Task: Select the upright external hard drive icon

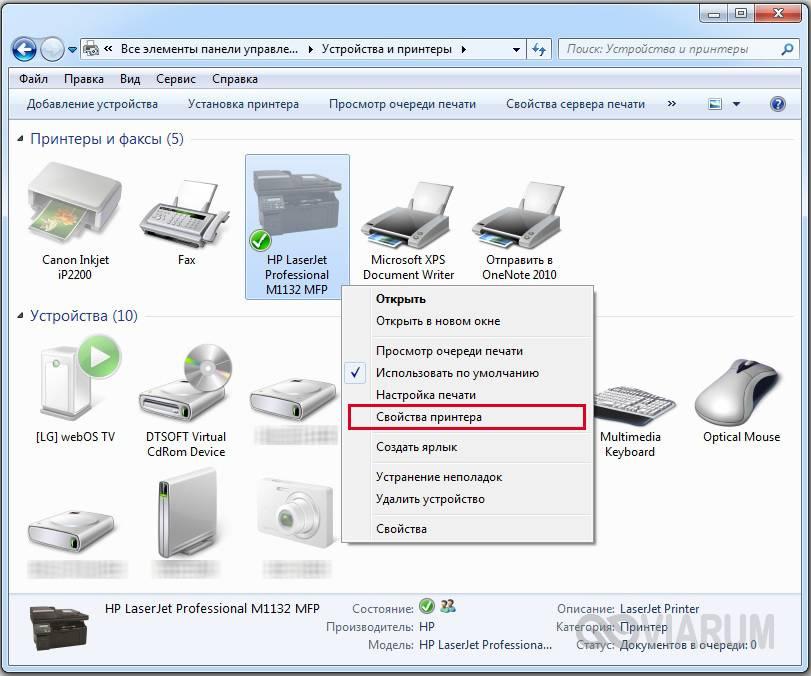Action: pyautogui.click(x=186, y=513)
